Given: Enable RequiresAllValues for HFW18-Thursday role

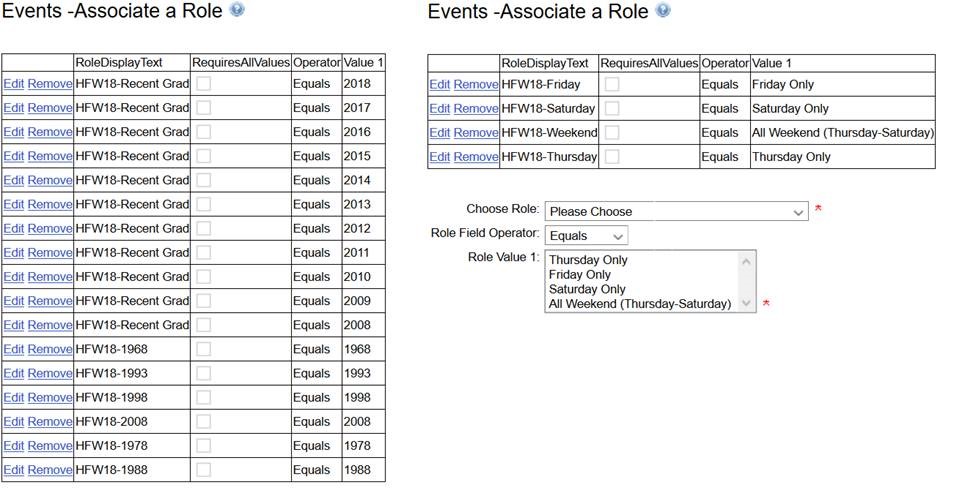Looking at the screenshot, I should [611, 156].
